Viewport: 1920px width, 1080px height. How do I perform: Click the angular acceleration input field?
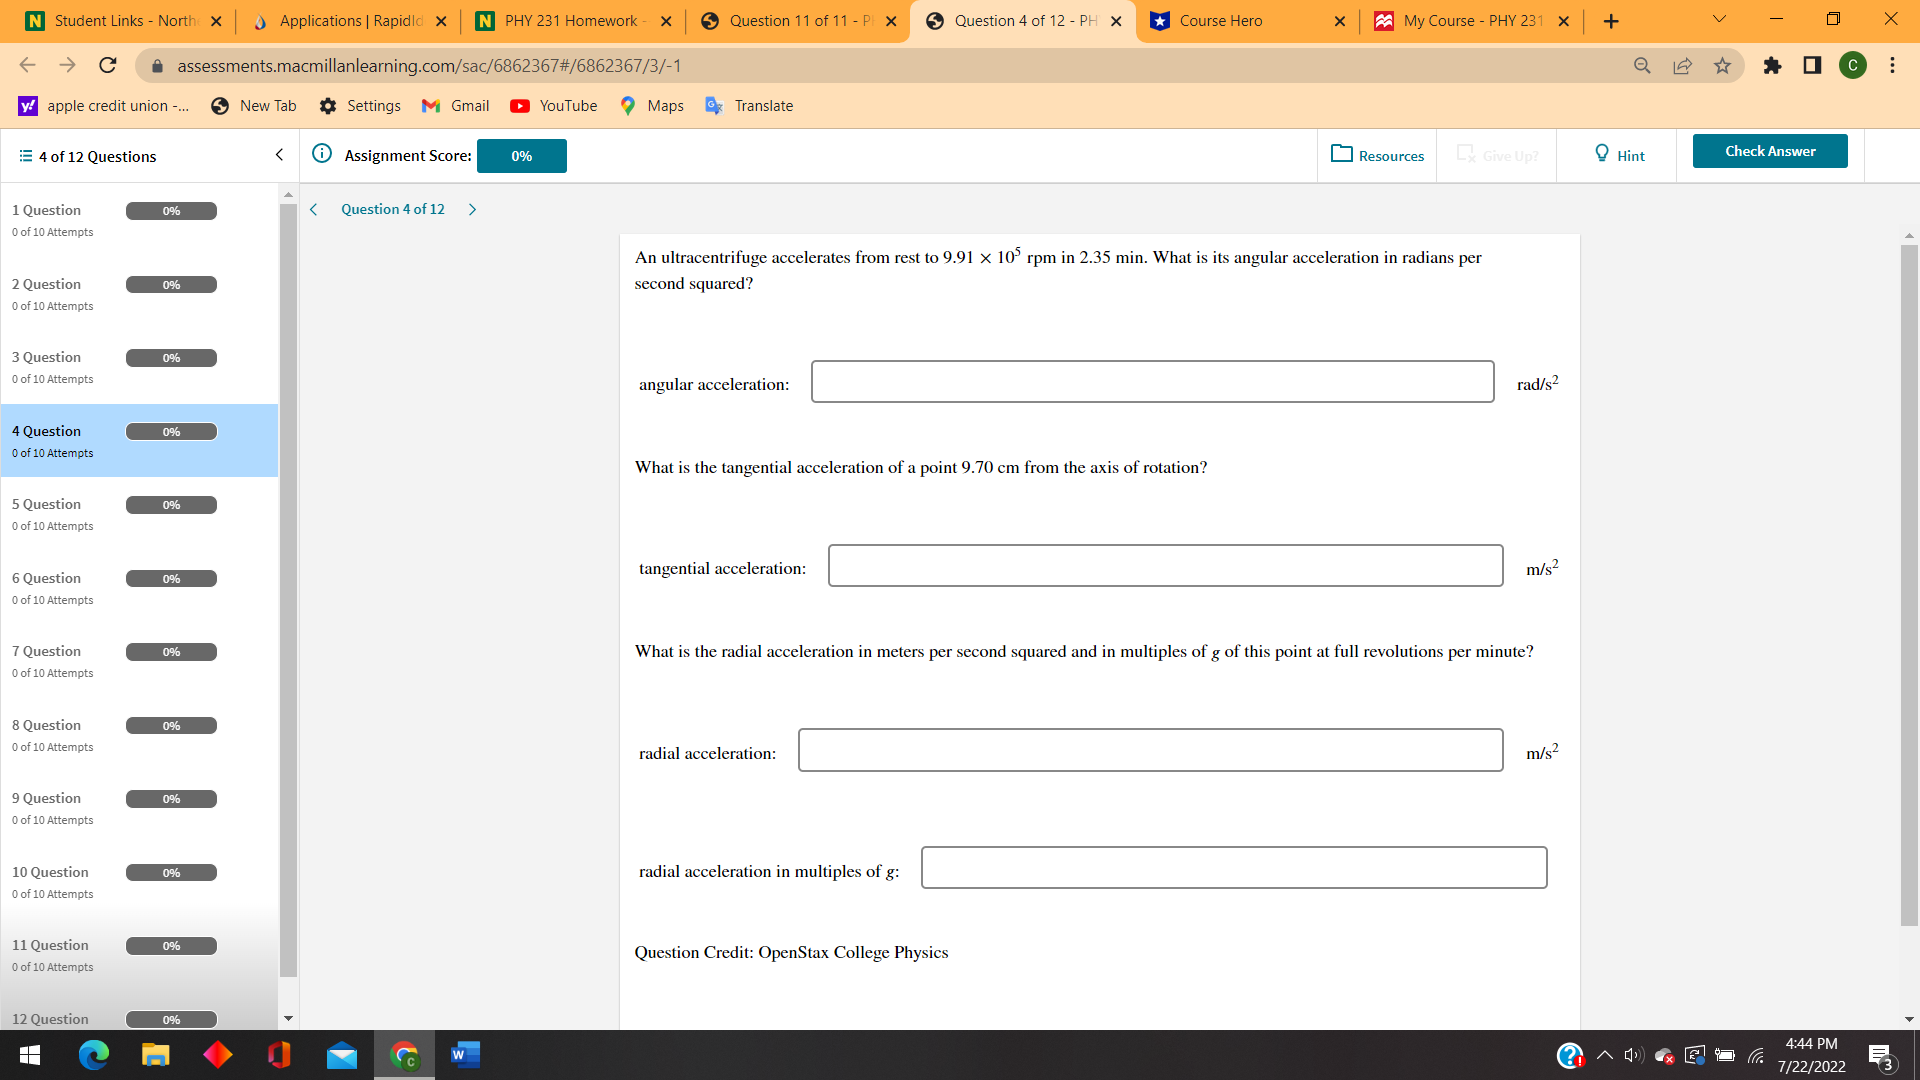(x=1151, y=382)
